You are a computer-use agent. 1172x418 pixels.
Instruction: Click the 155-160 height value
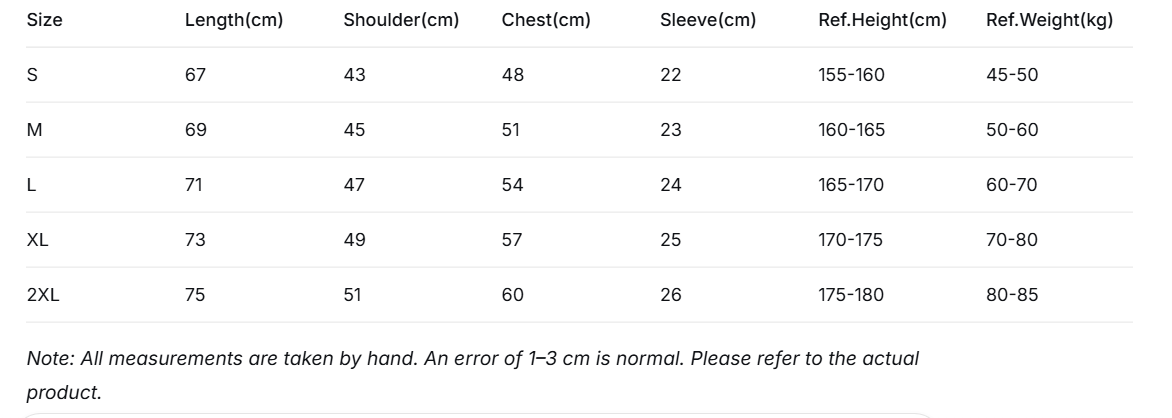click(x=851, y=75)
